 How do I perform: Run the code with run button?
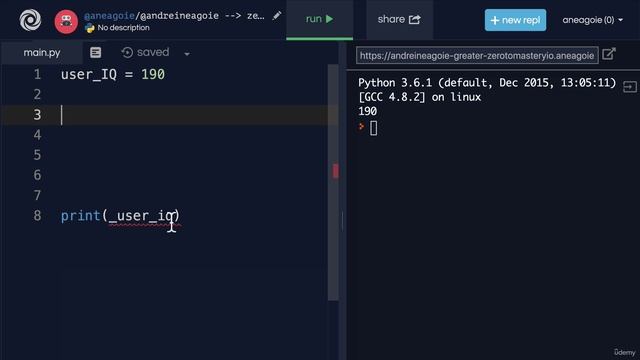[x=320, y=19]
